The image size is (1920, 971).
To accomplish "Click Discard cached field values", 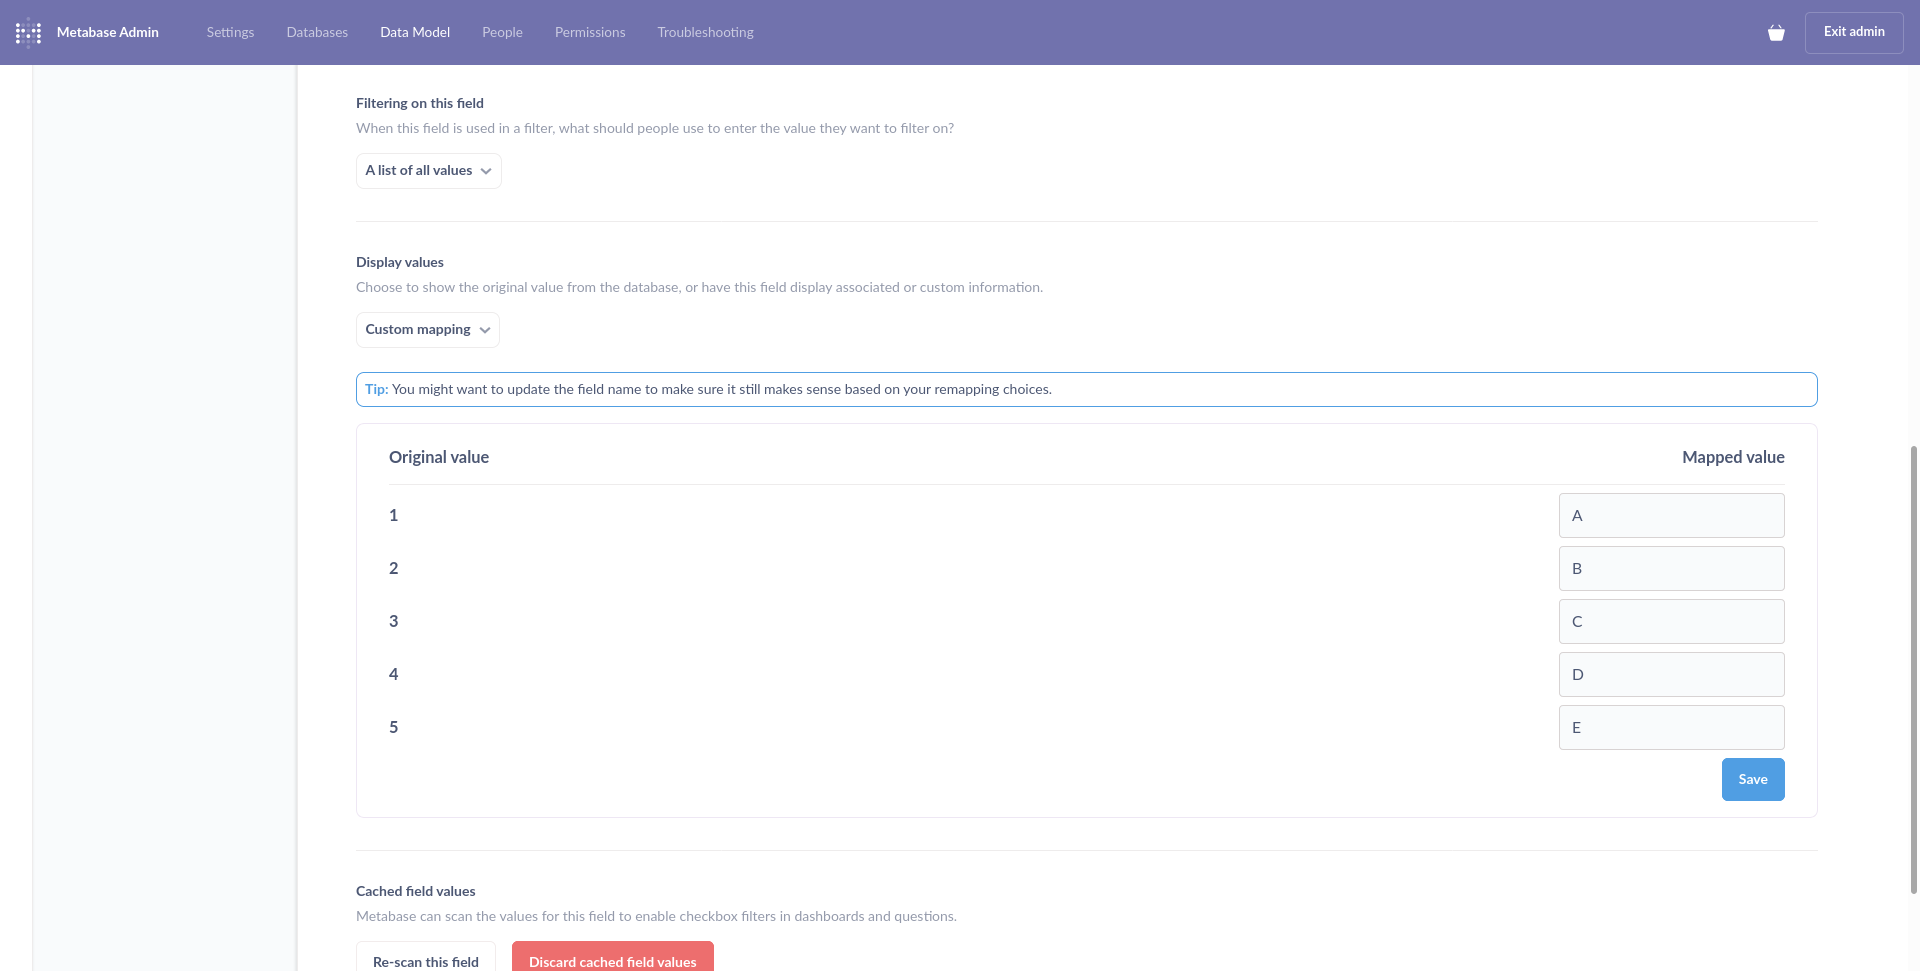I will (x=612, y=961).
